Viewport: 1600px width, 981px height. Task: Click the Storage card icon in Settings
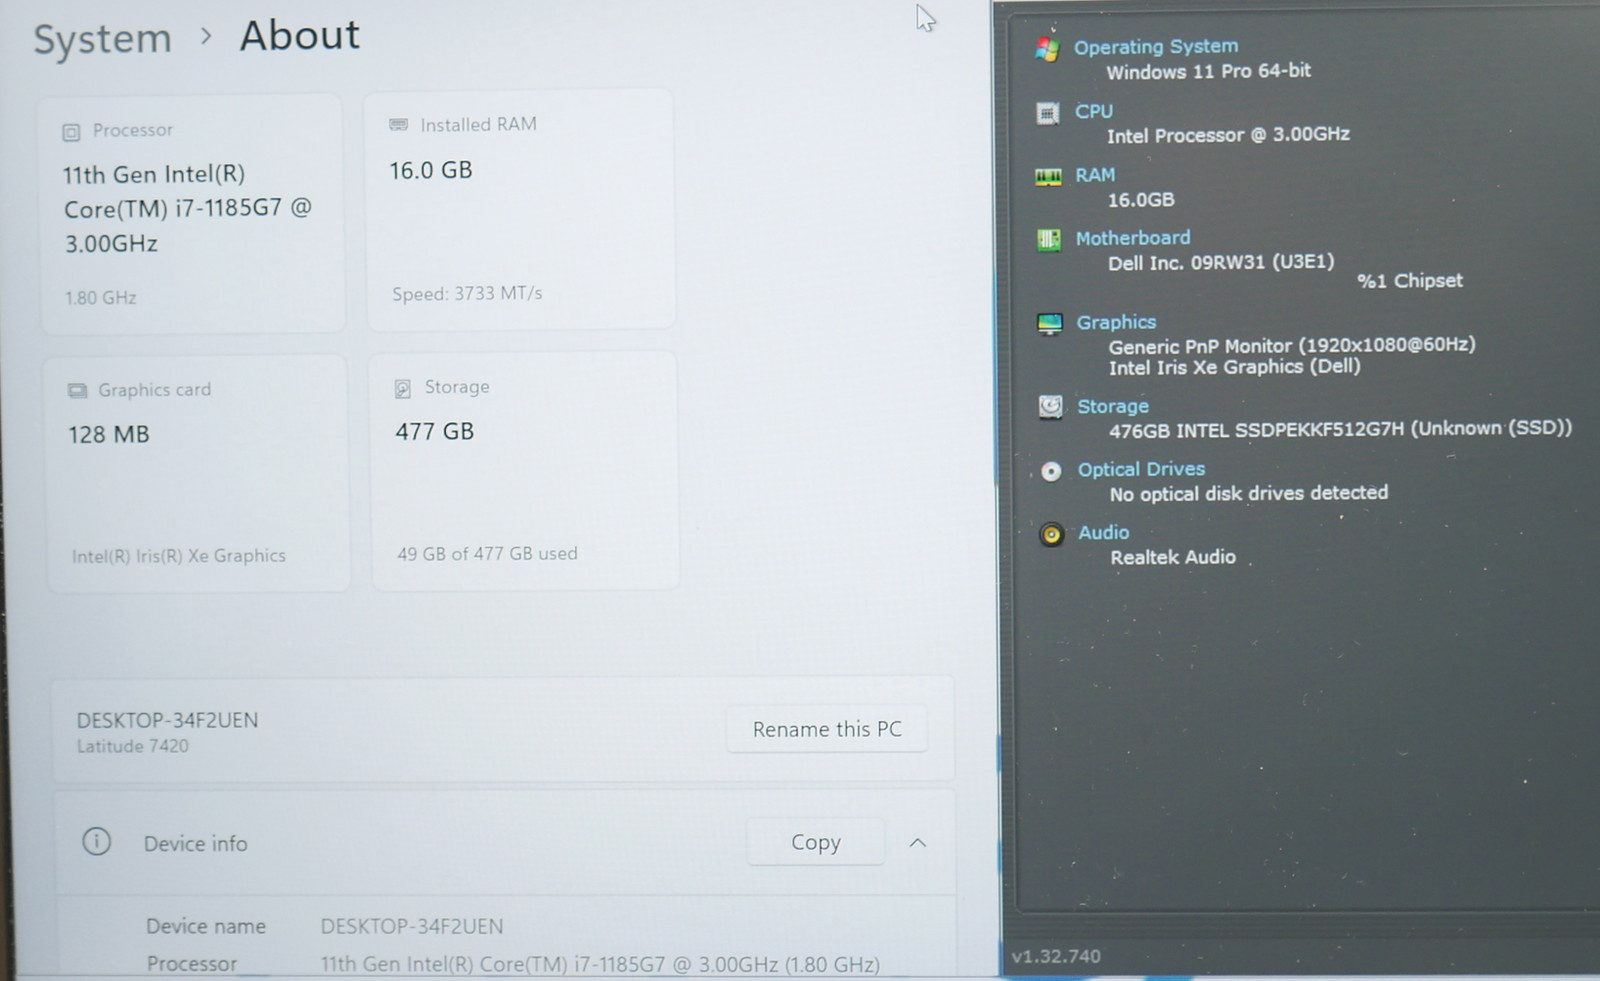point(402,388)
